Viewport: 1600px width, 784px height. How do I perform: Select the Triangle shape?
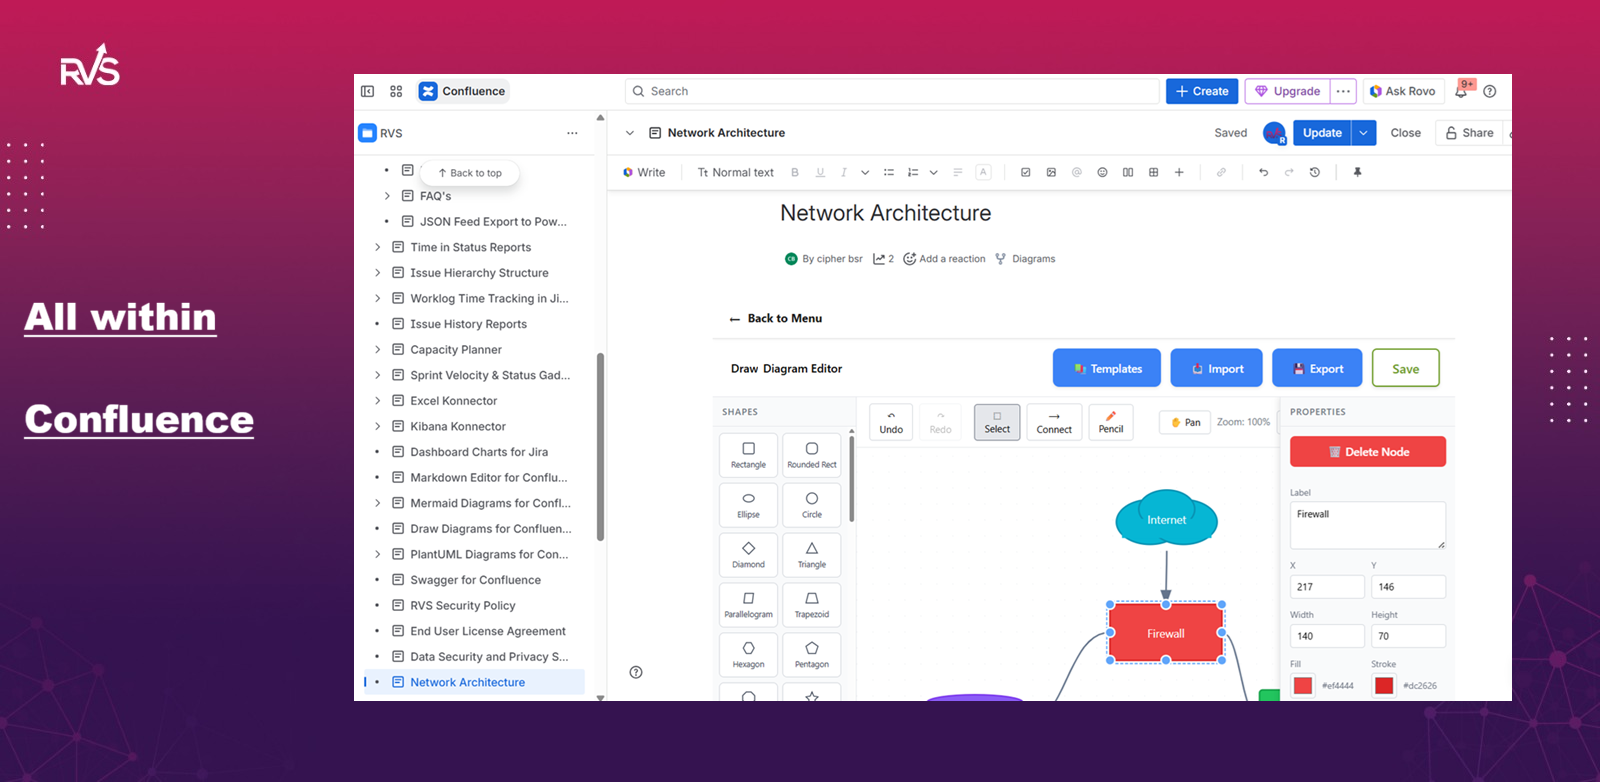(812, 555)
